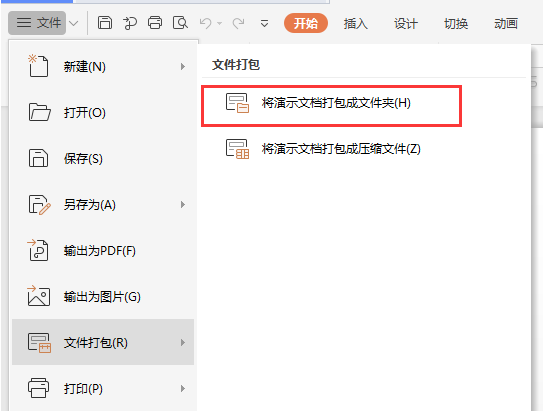This screenshot has width=543, height=411.
Task: Switch to the 设计 ribbon tab
Action: pyautogui.click(x=406, y=24)
